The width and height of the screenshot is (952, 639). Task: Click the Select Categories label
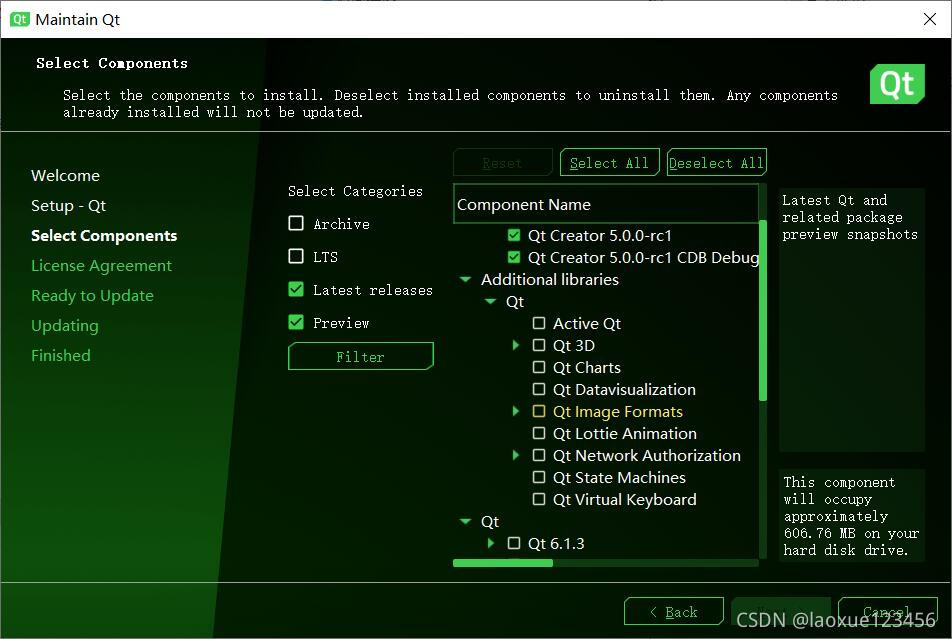pos(355,191)
